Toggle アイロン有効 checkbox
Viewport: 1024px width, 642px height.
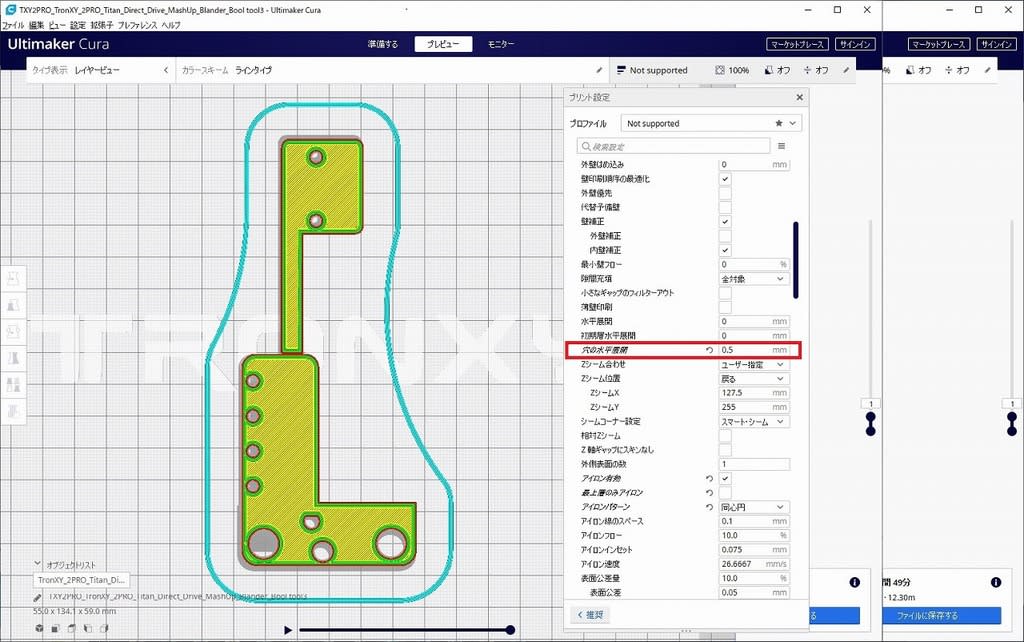click(x=725, y=479)
